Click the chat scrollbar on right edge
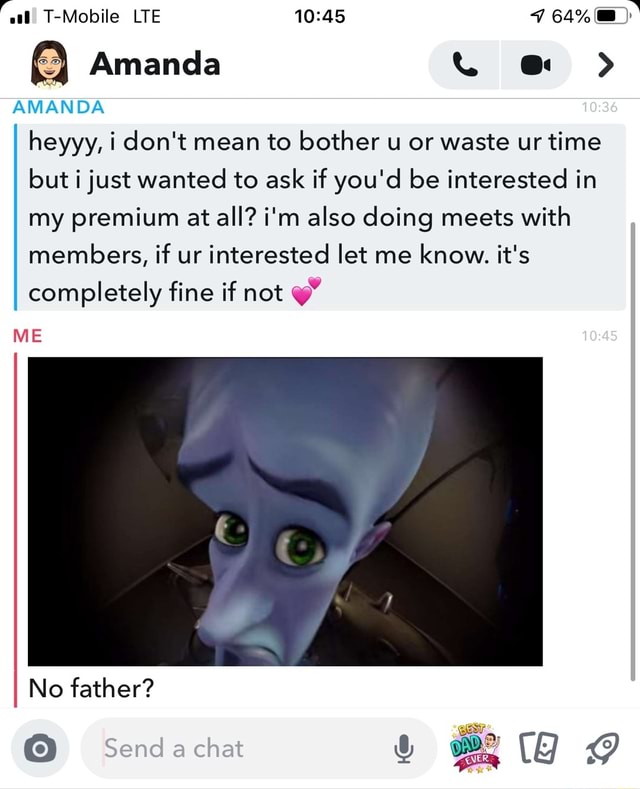Viewport: 640px width, 789px height. (633, 451)
